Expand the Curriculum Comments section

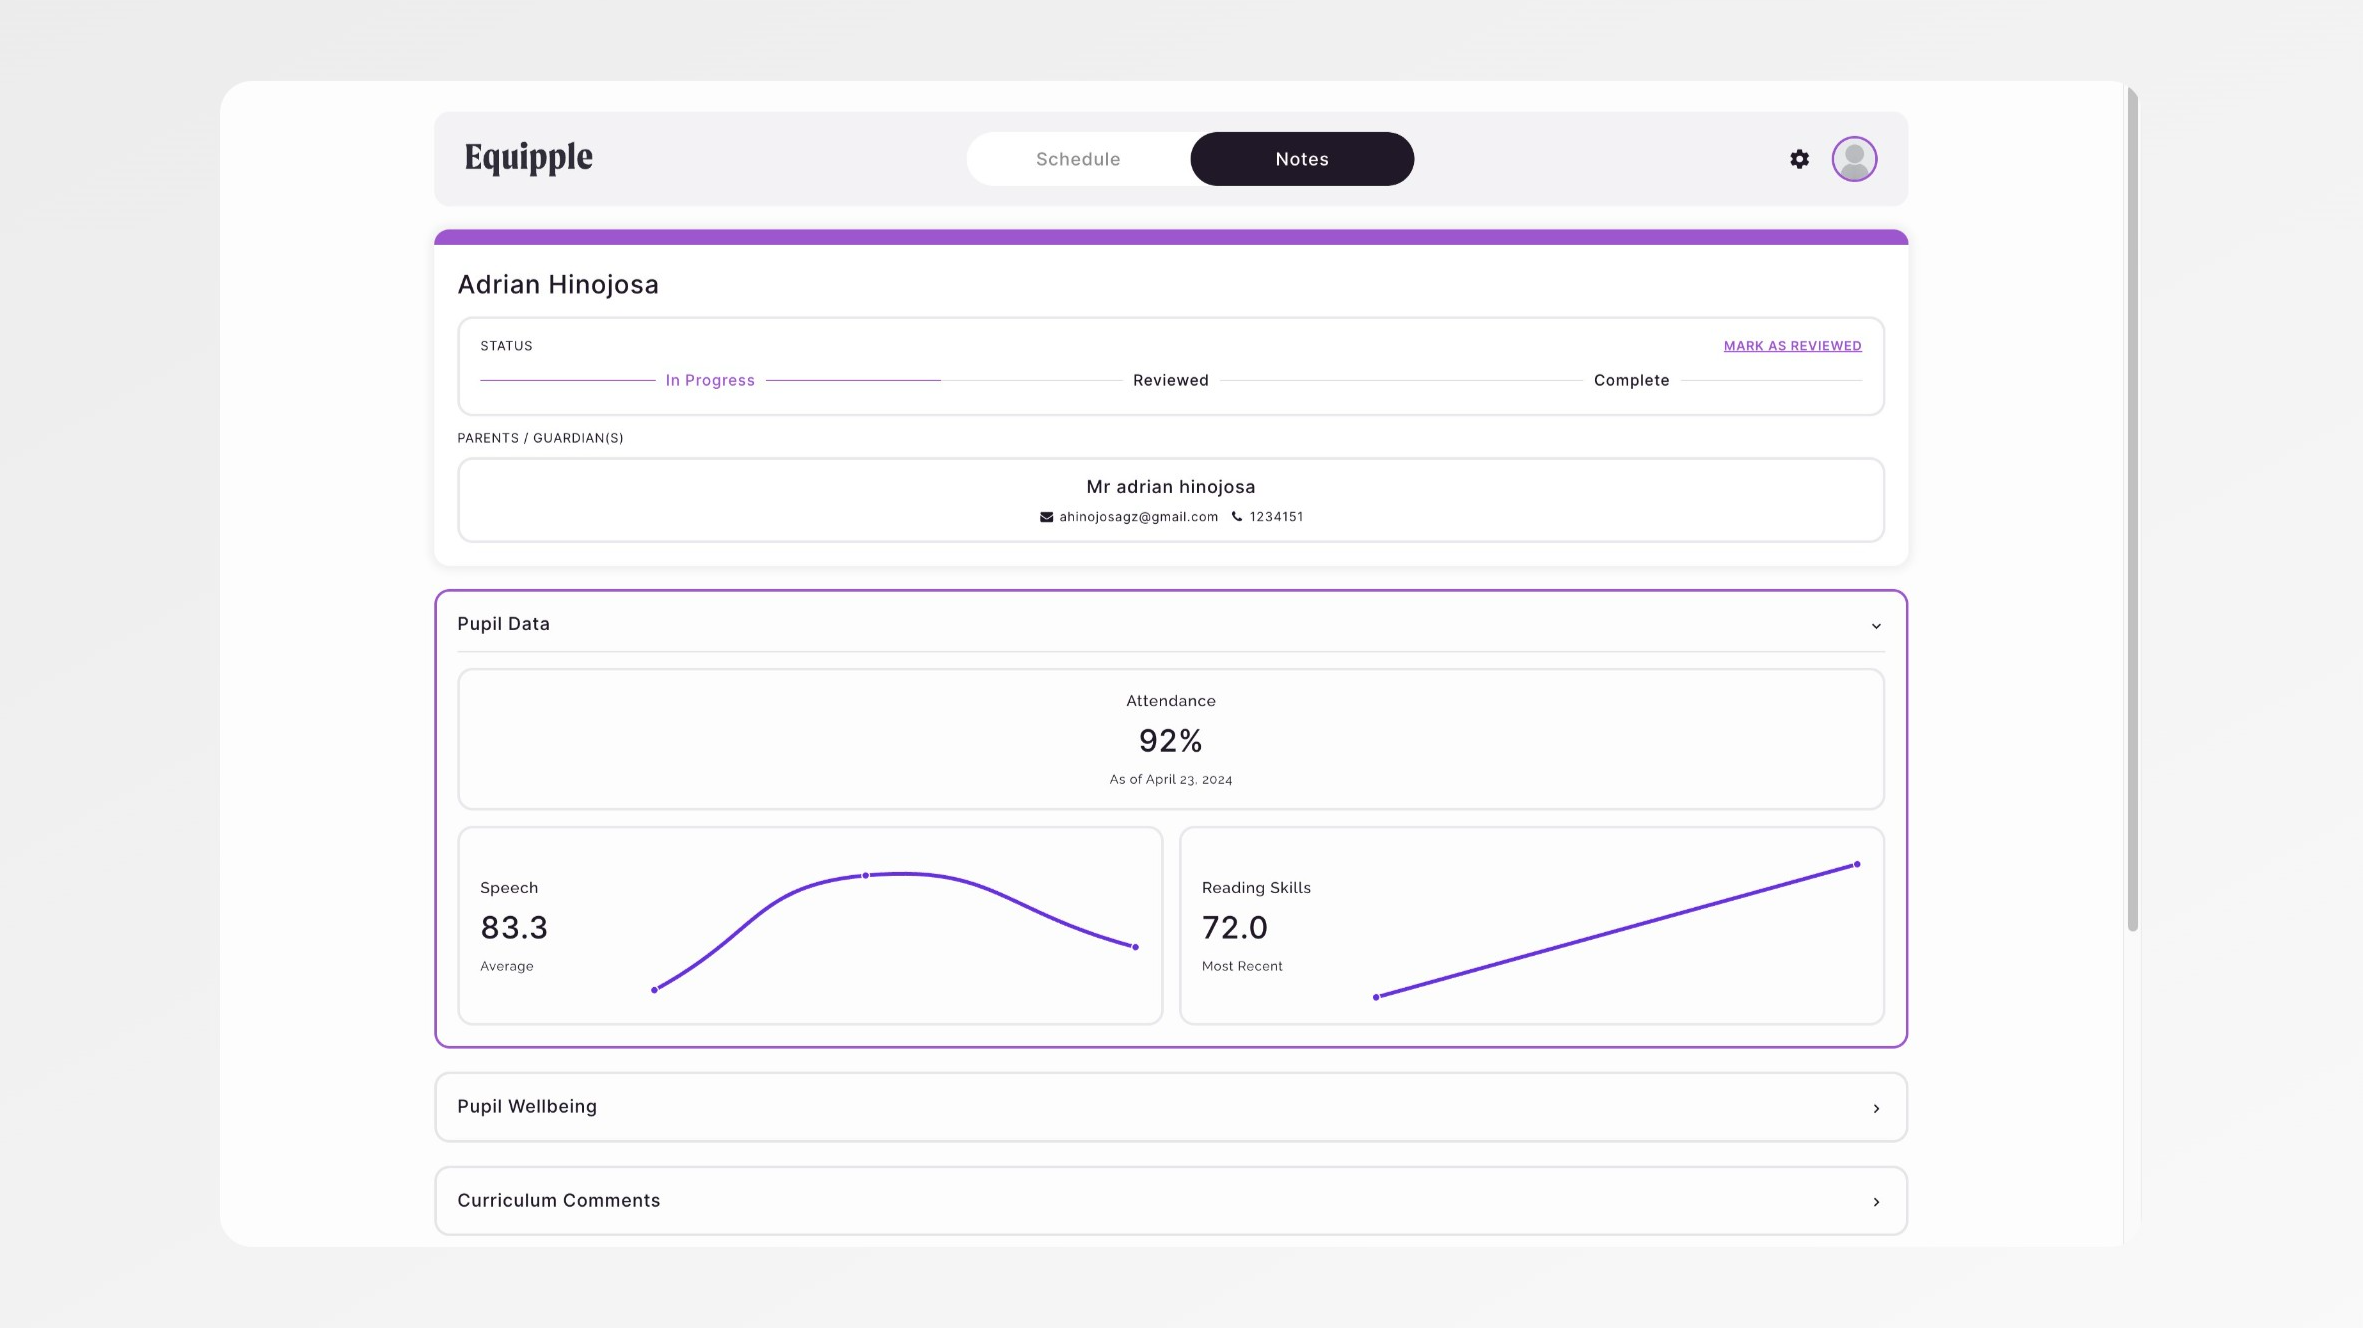1171,1201
